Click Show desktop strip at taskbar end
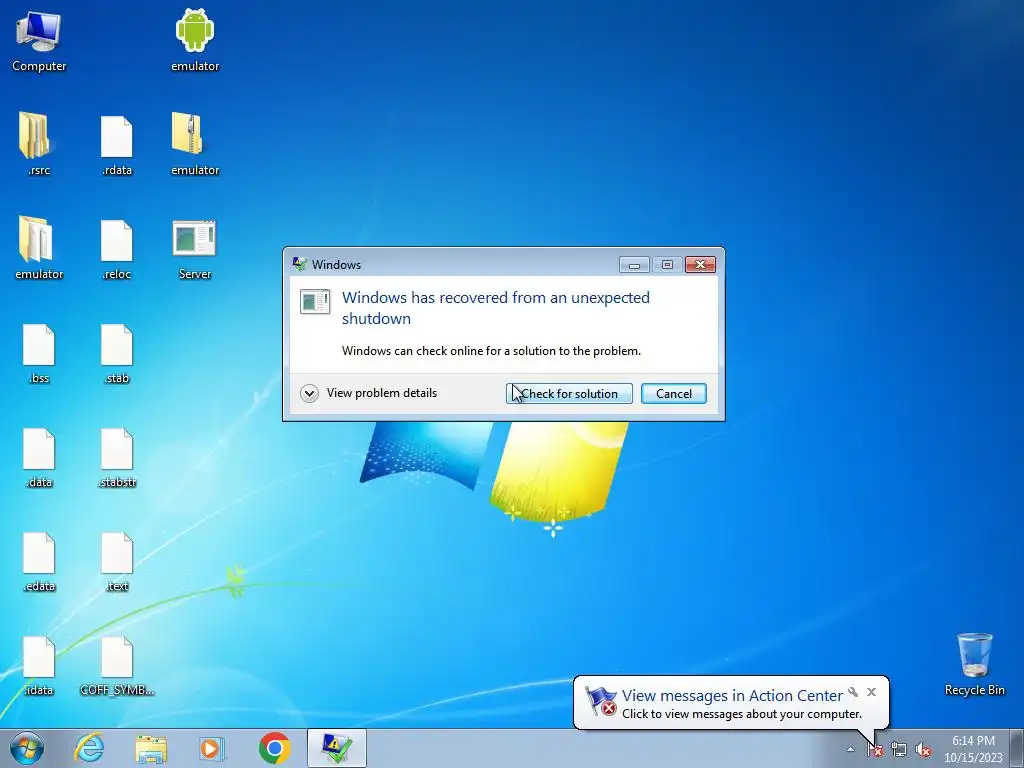The width and height of the screenshot is (1024, 768). (1017, 748)
